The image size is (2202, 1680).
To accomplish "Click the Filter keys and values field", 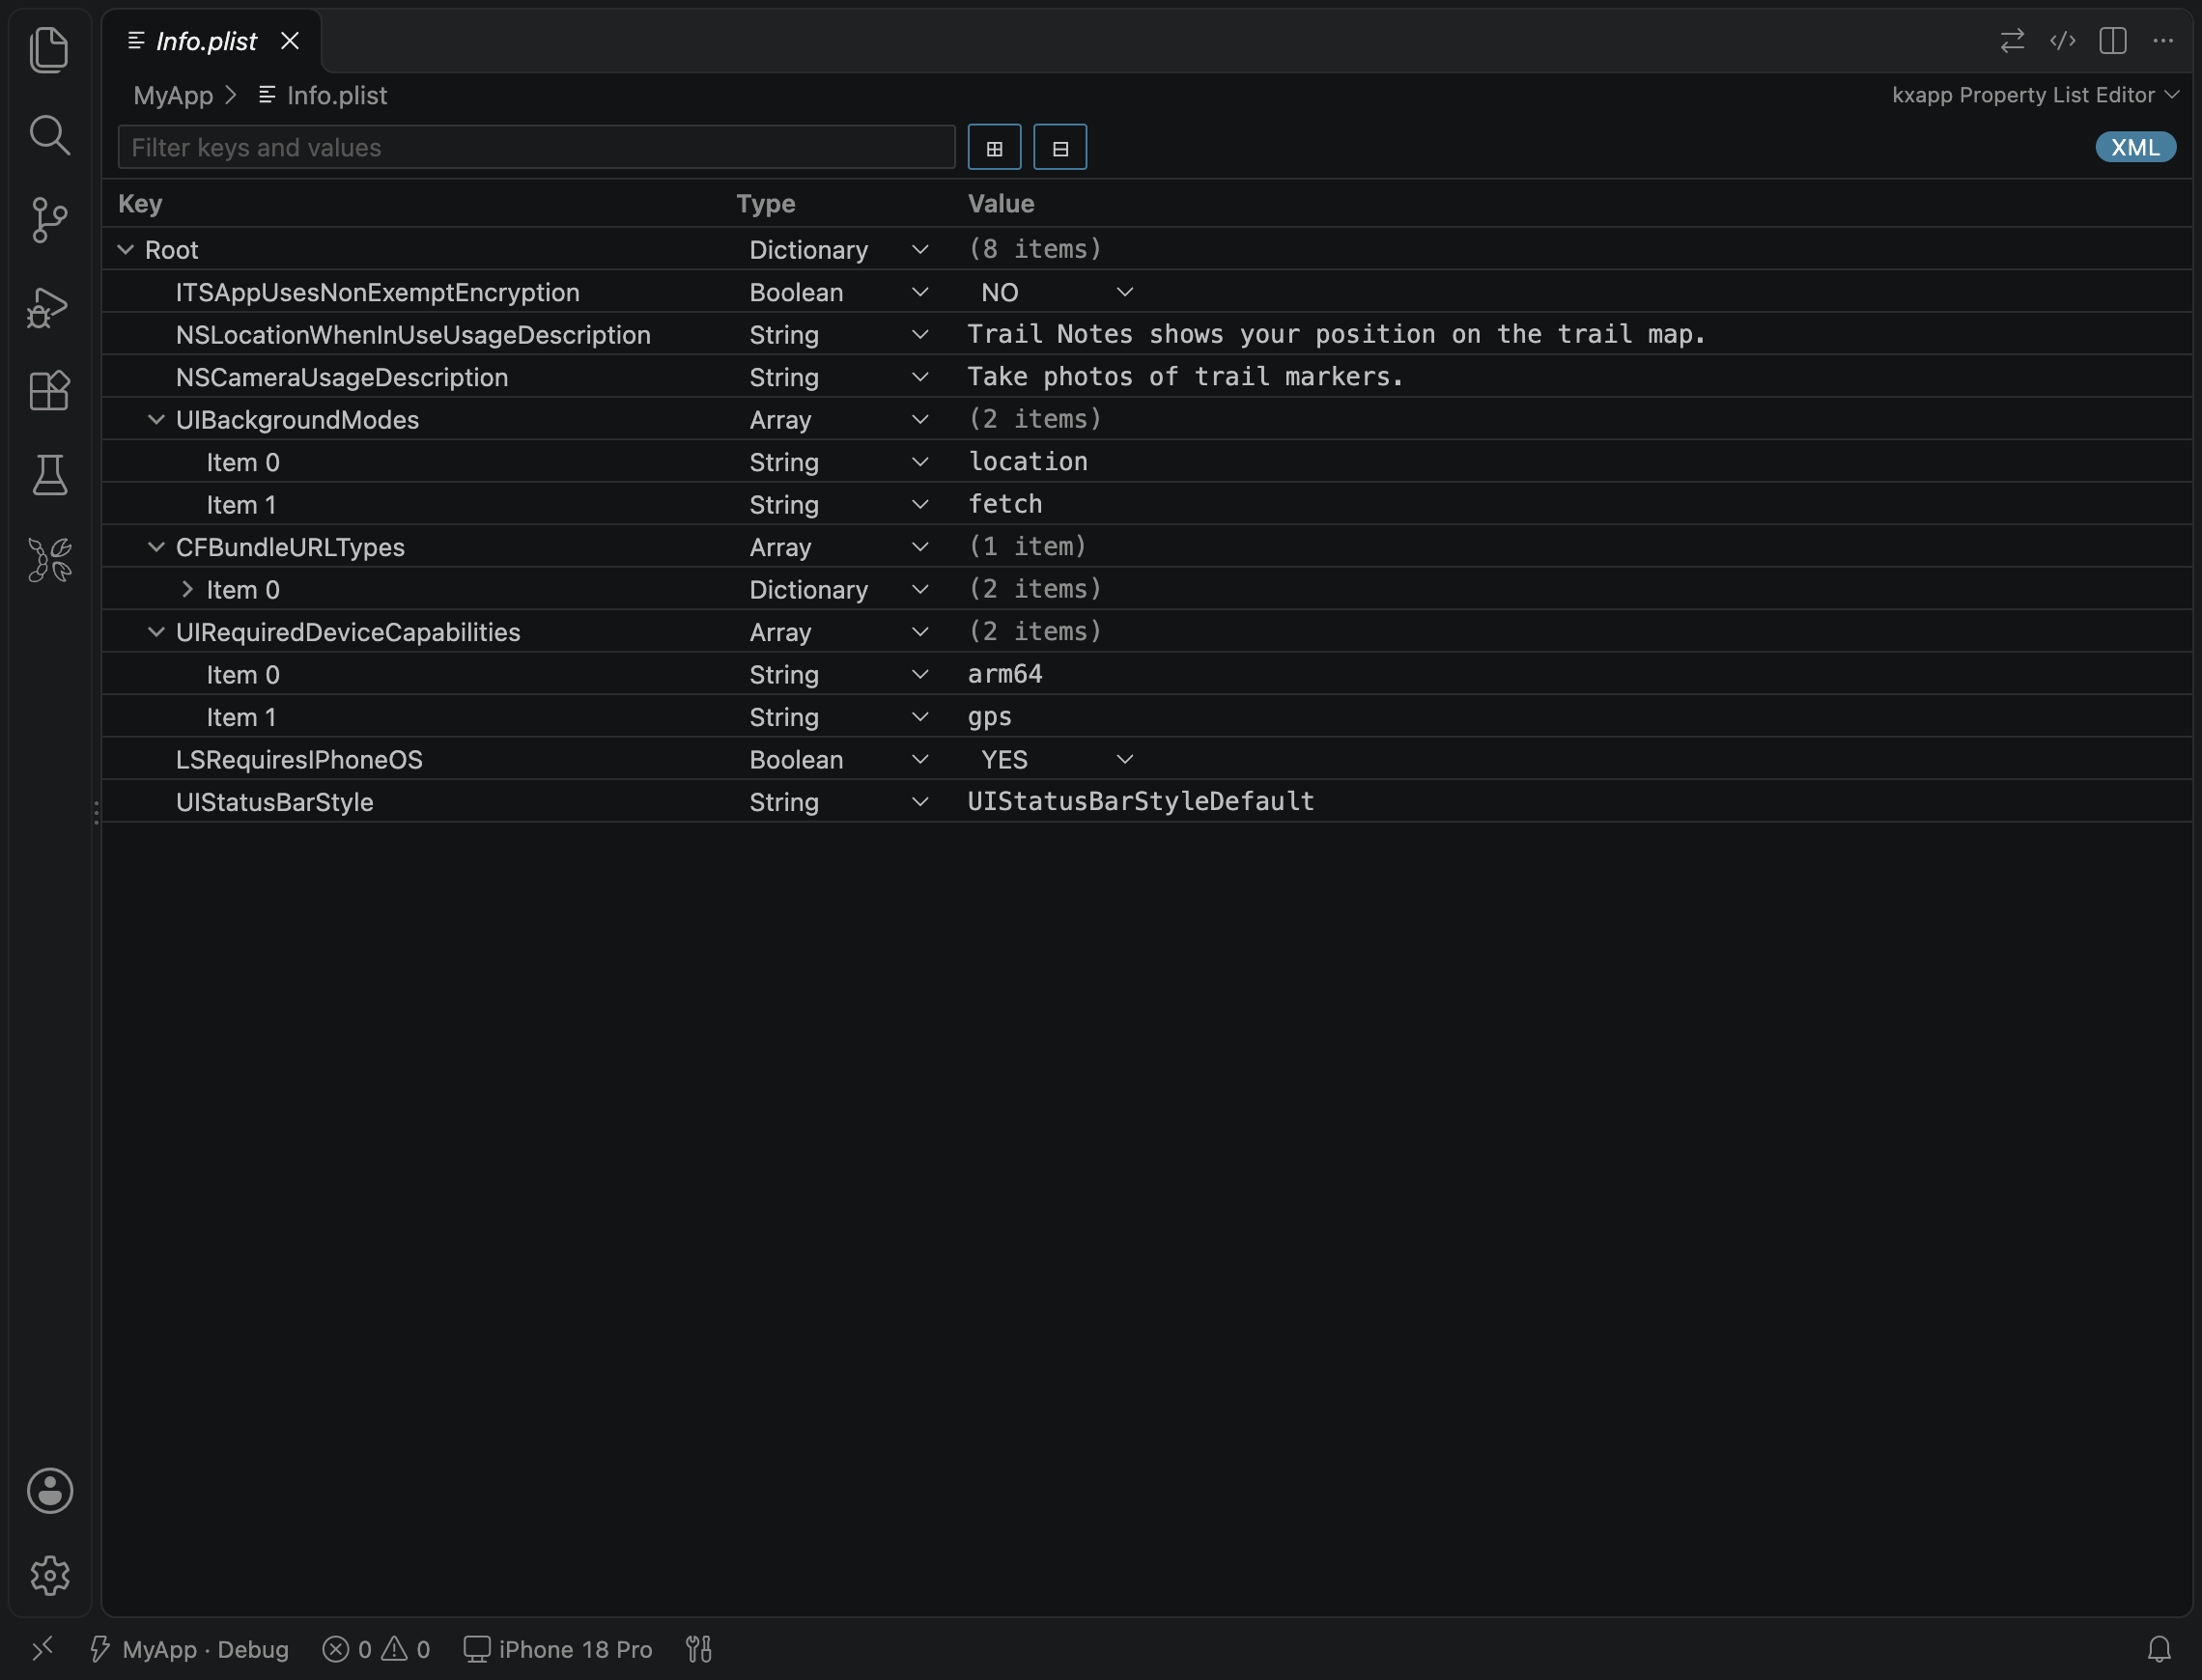I will click(536, 147).
